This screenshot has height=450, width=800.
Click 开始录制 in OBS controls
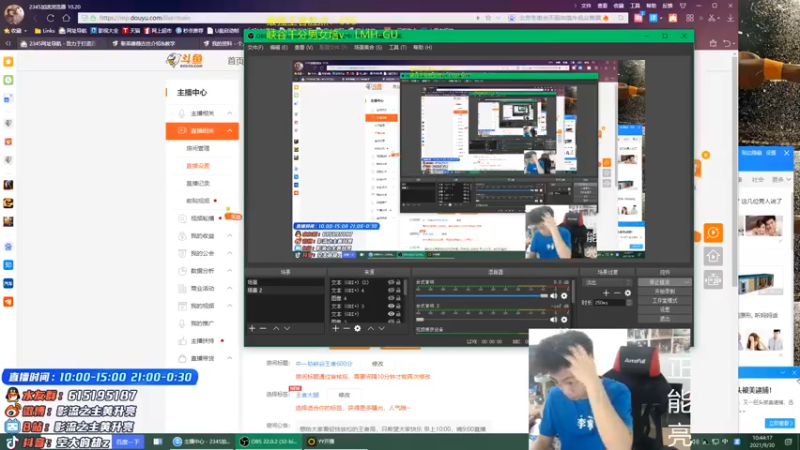coord(664,291)
